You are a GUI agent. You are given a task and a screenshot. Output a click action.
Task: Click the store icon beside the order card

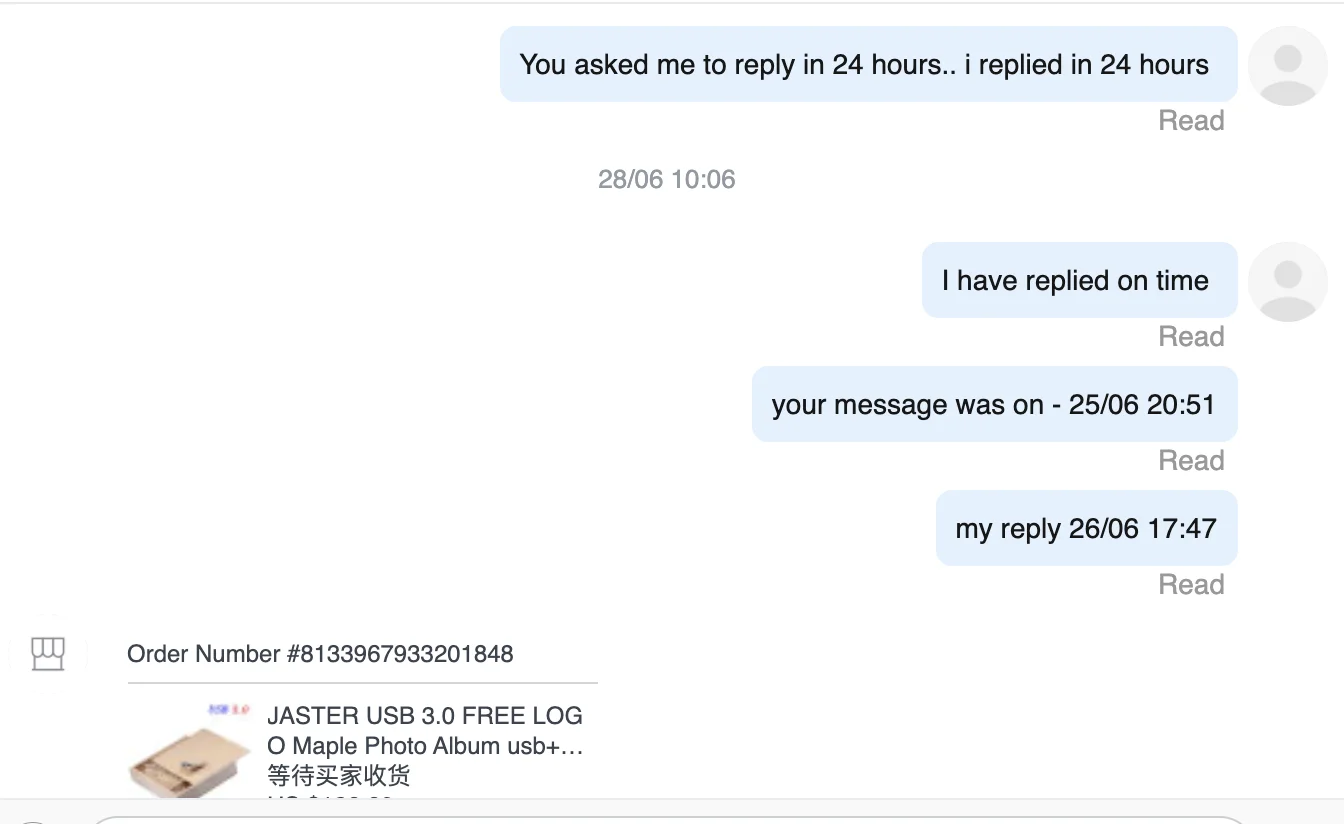coord(48,654)
